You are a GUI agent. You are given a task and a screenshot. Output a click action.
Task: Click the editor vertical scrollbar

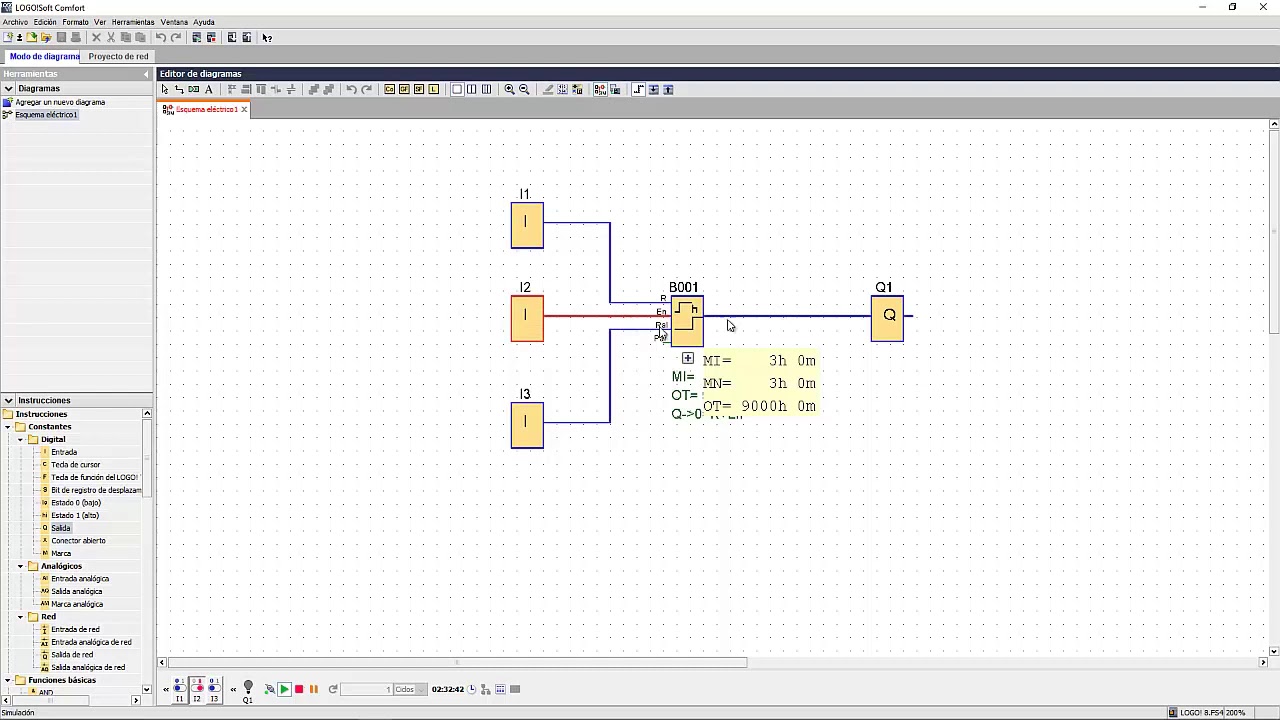click(x=1274, y=232)
